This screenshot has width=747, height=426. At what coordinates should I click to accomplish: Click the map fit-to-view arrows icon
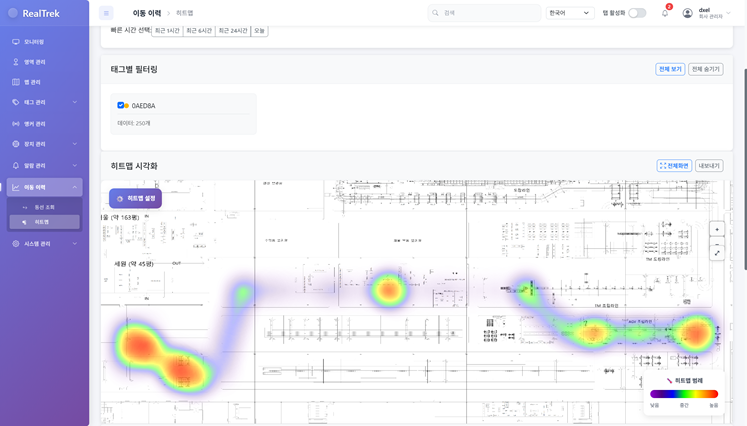coord(716,254)
